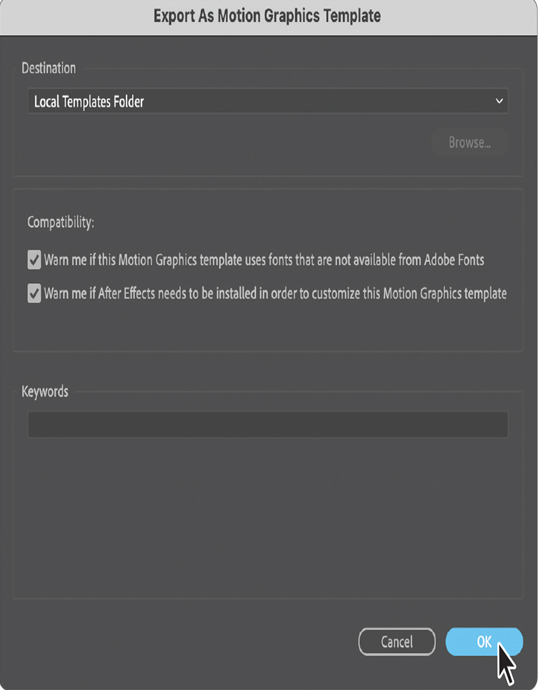Toggle via 'Warn me if this Motion Graphics template uses fonts' label

[264, 260]
